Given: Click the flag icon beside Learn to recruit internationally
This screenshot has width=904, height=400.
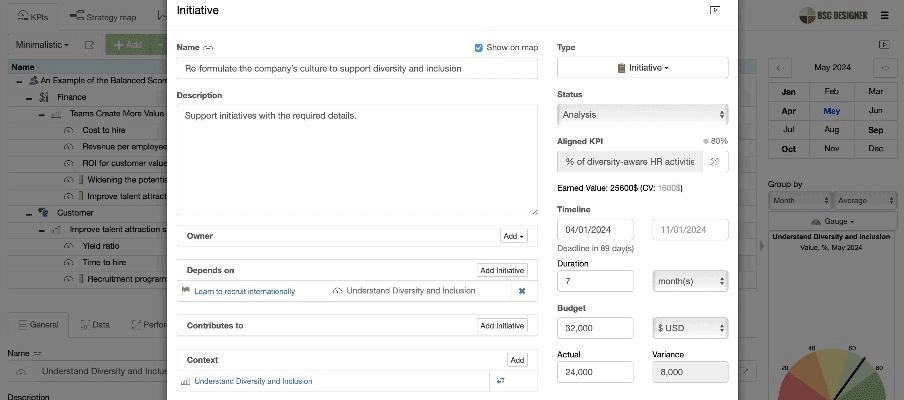Looking at the screenshot, I should 185,291.
